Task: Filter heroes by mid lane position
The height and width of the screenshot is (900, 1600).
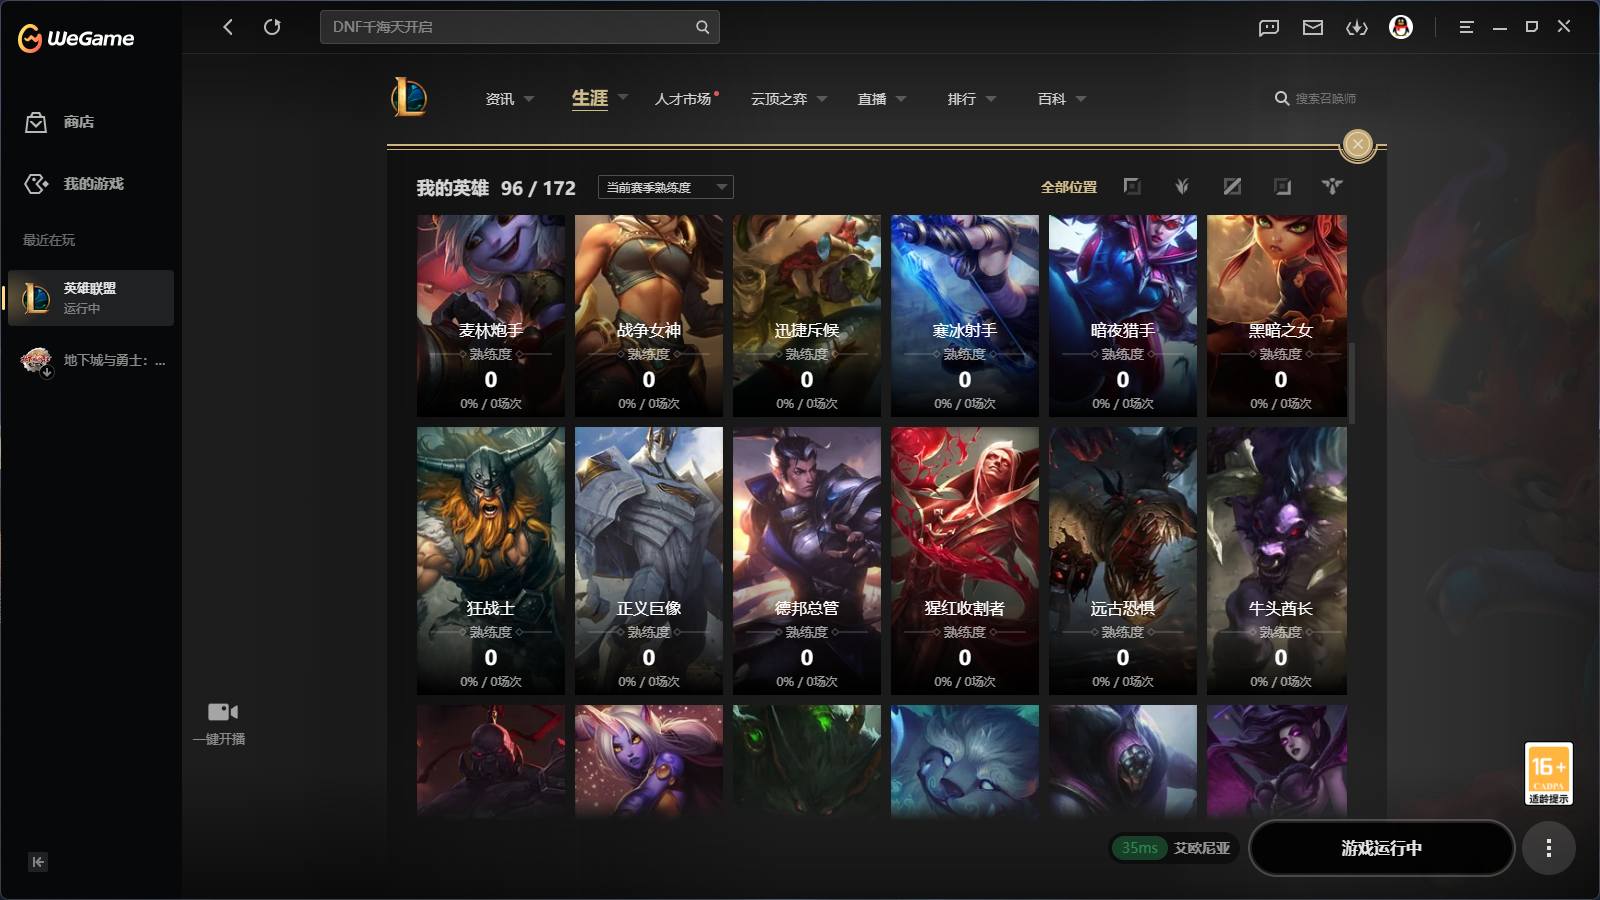Action: pos(1232,186)
